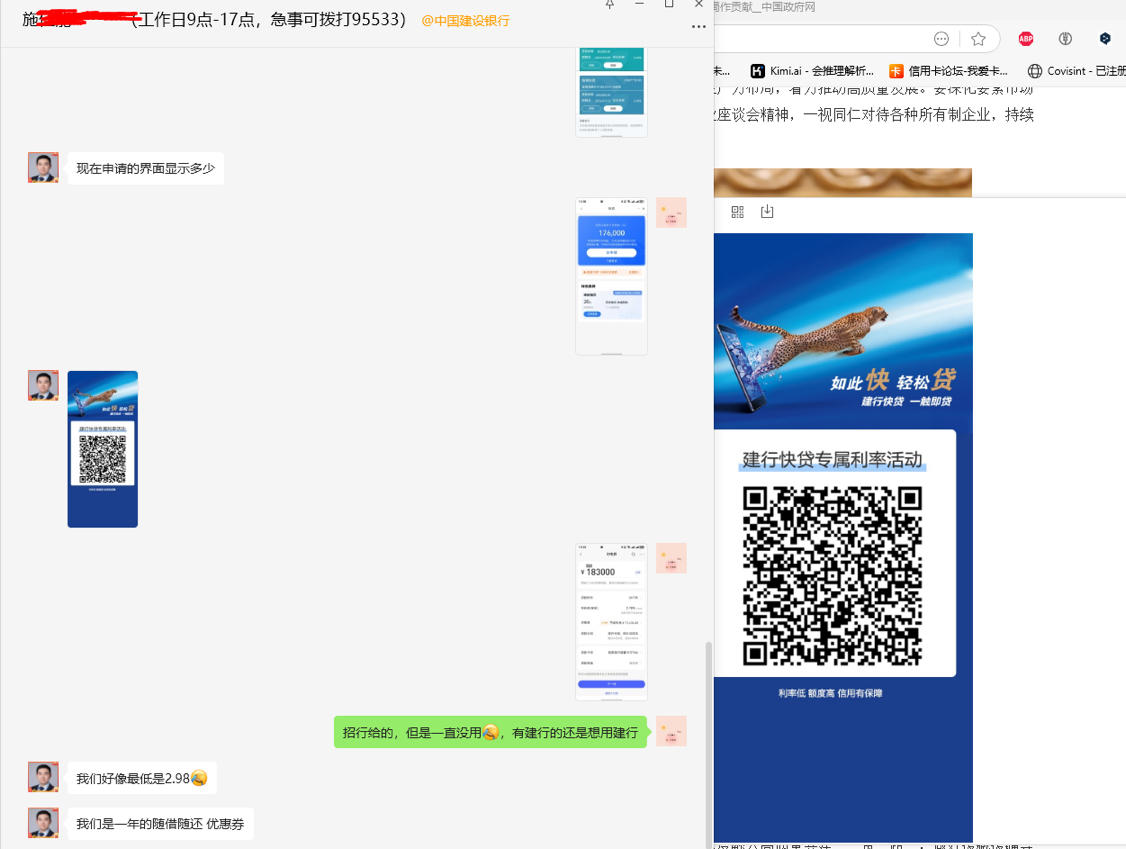This screenshot has height=849, width=1126.
Task: Open the 信用卡论坛-我爱卡 bookmark
Action: coord(948,71)
